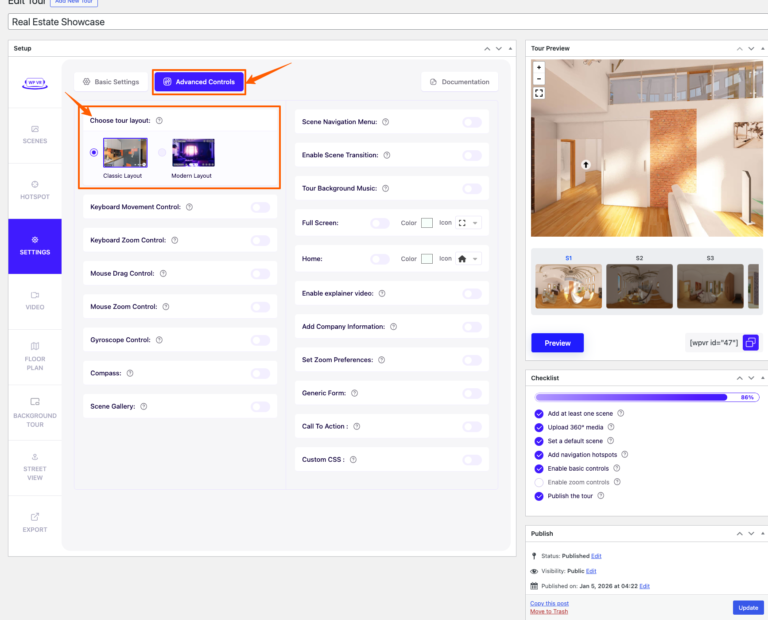Click help icon beside Keyboard Zoom Control
The width and height of the screenshot is (768, 620).
(x=175, y=240)
